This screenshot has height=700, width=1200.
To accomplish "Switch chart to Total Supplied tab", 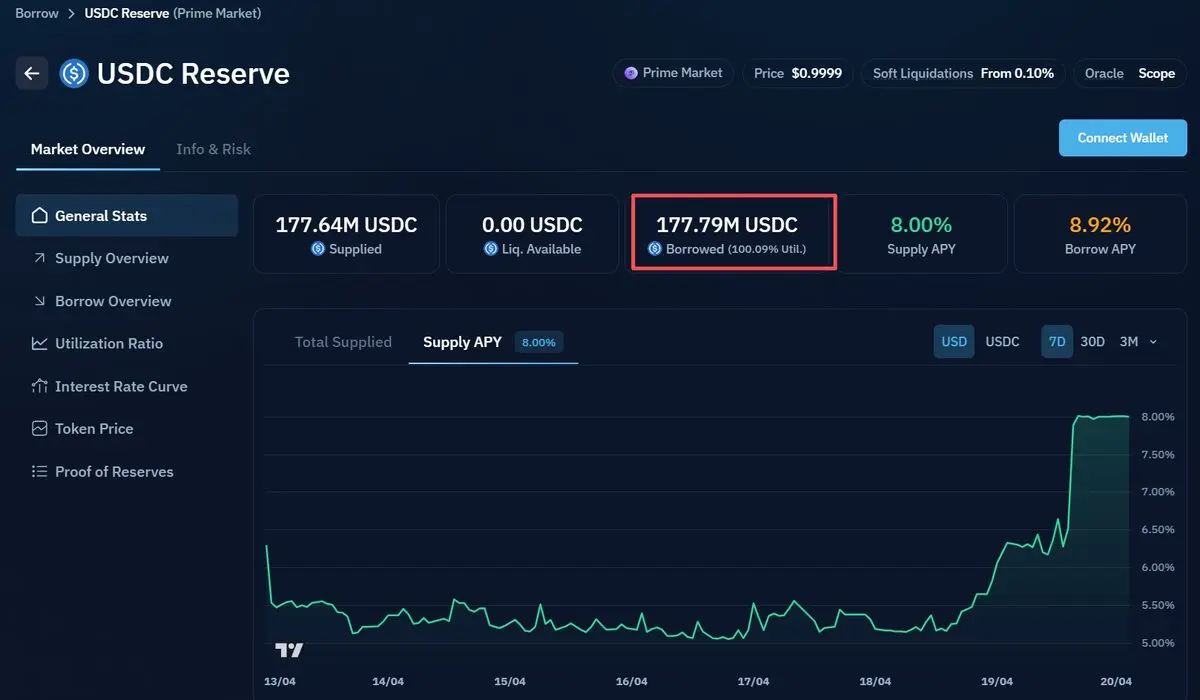I will [x=343, y=342].
